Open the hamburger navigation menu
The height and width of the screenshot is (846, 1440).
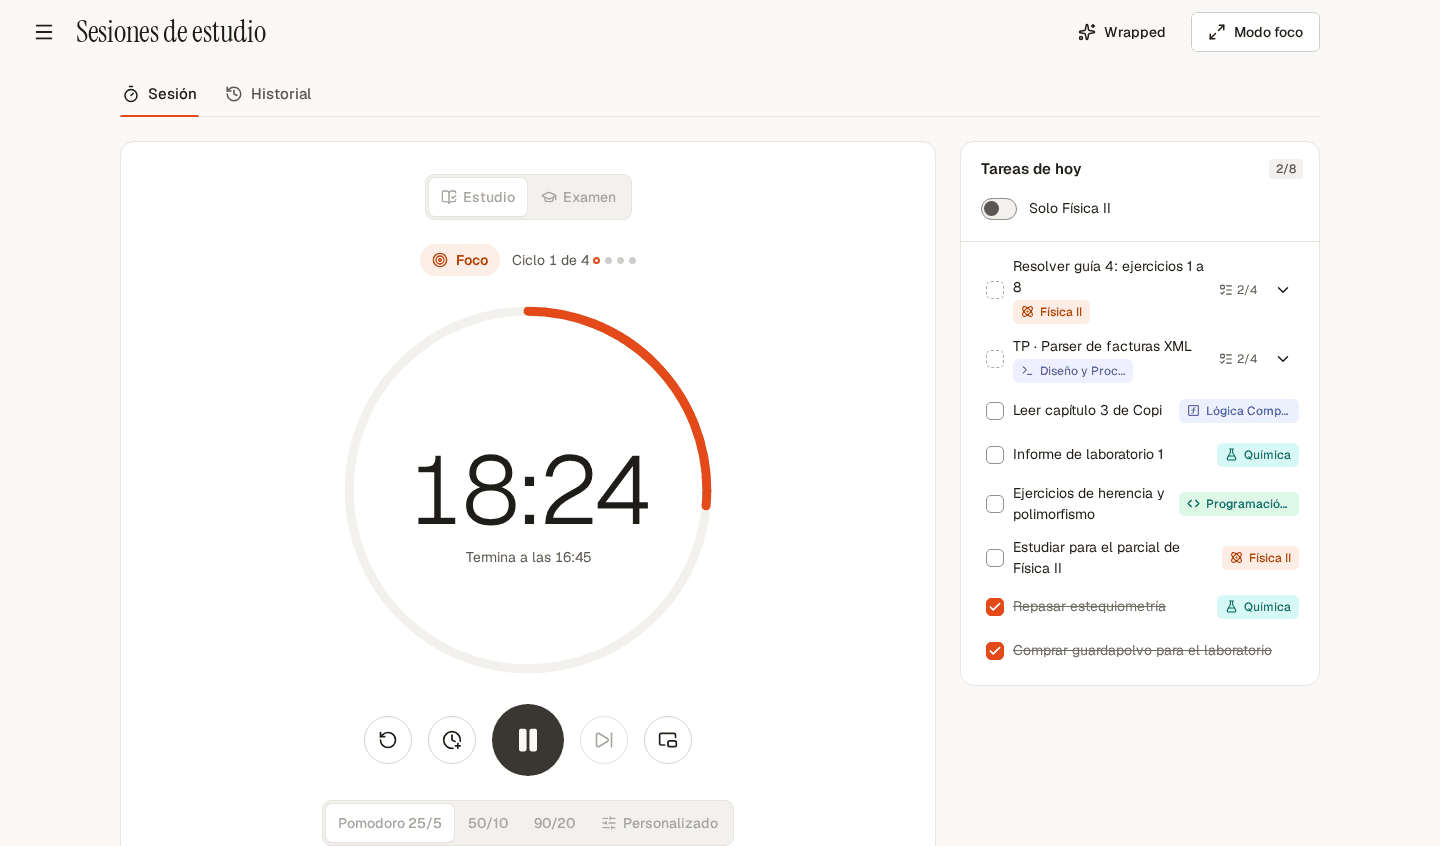(x=44, y=32)
